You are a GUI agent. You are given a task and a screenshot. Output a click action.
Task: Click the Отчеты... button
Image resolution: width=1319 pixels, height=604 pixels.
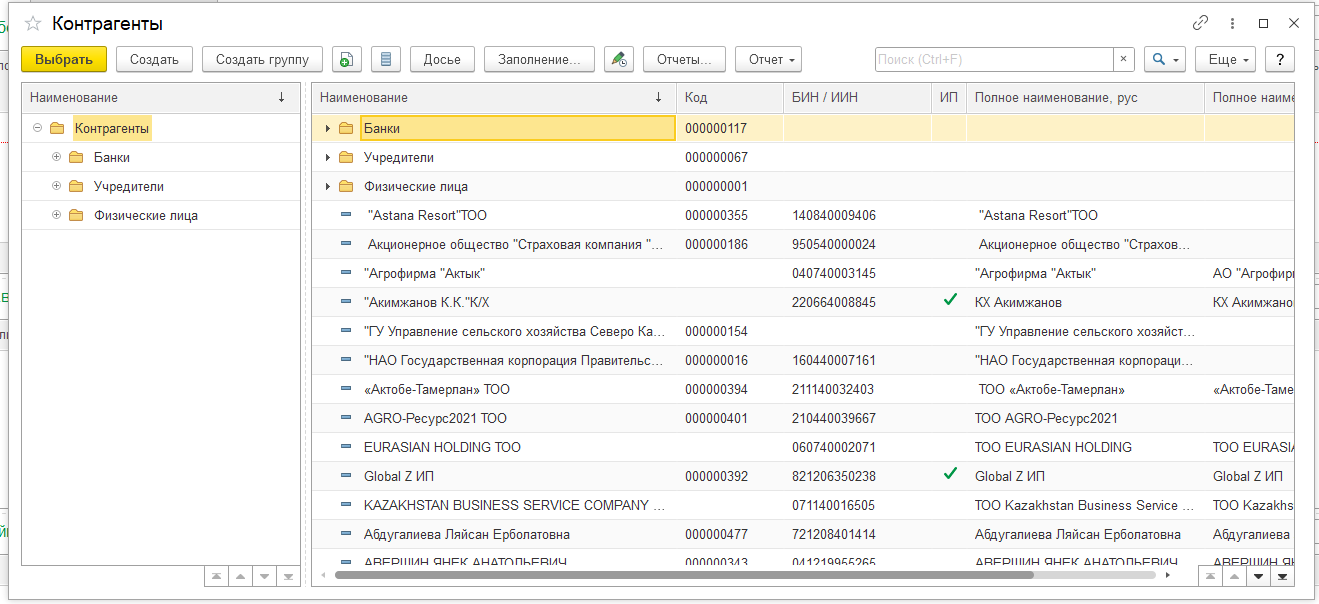tap(684, 60)
